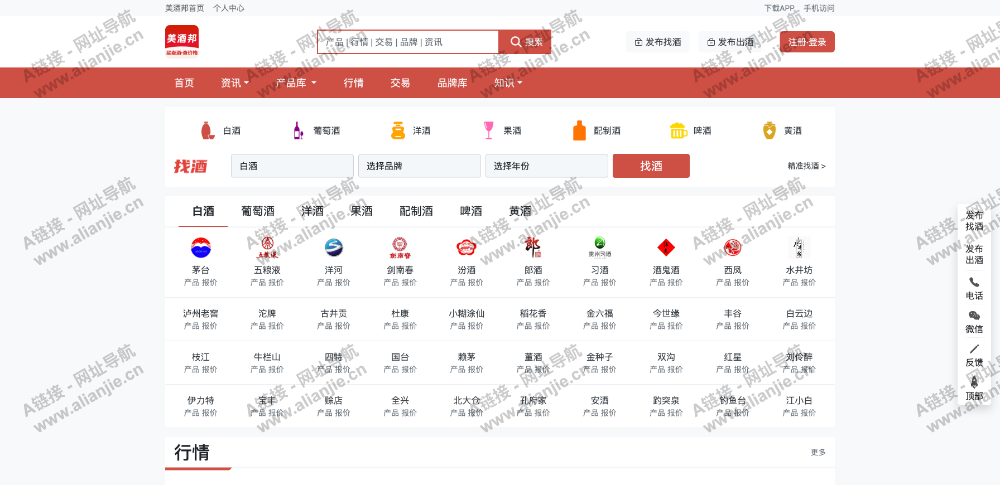Expand the 资讯 navigation dropdown

235,83
